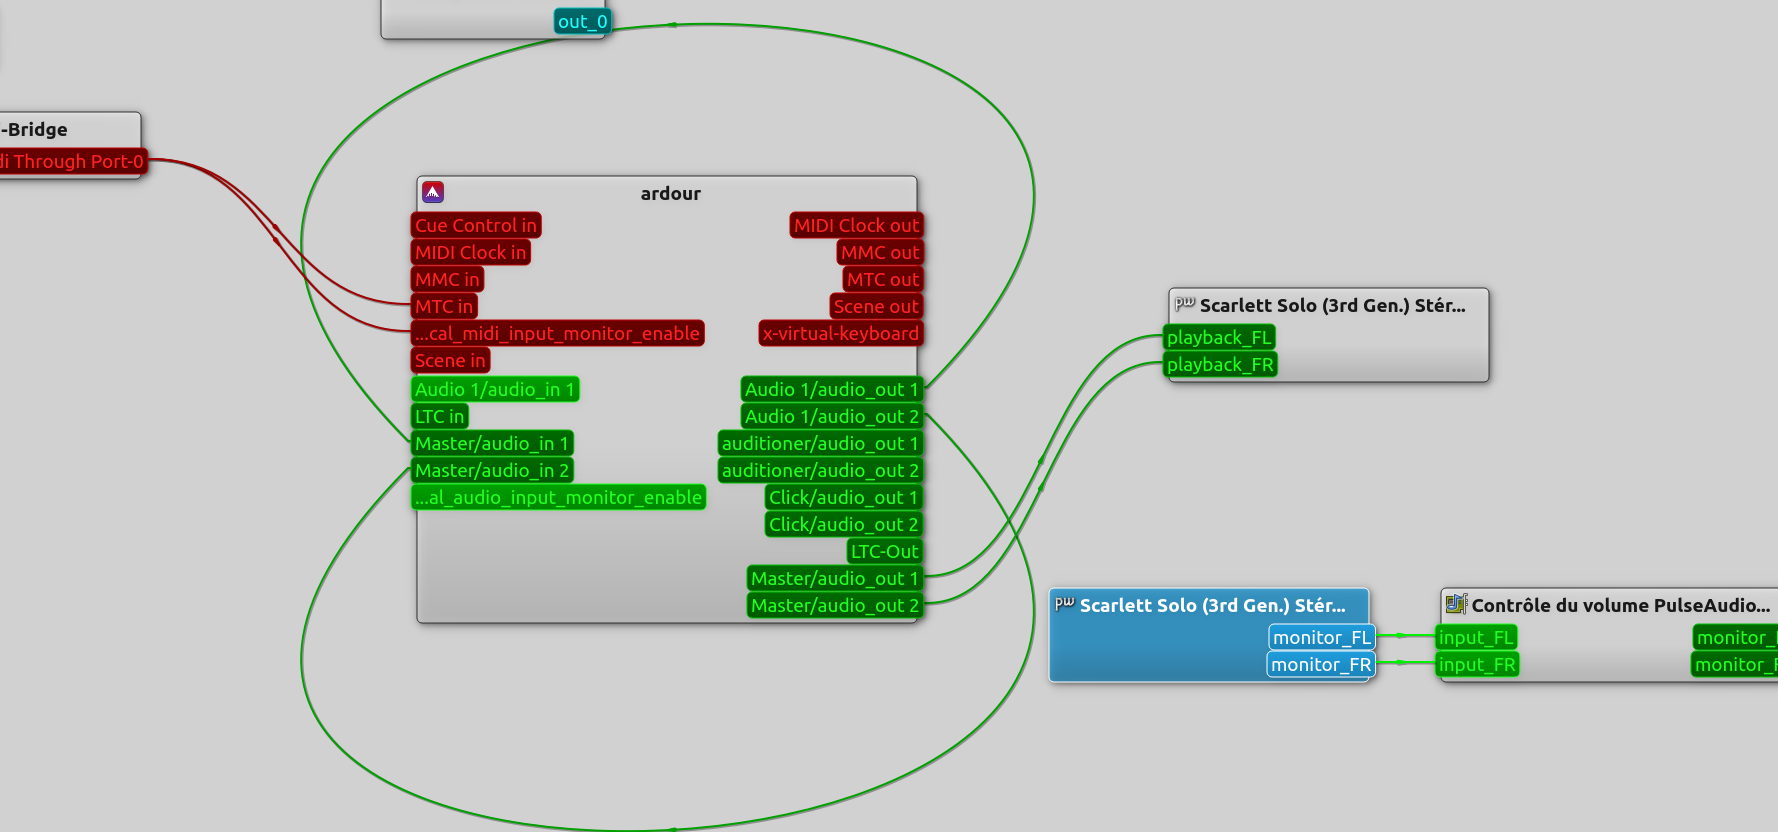This screenshot has height=832, width=1778.
Task: Click input_FL port on PulseAudio node
Action: pyautogui.click(x=1476, y=638)
